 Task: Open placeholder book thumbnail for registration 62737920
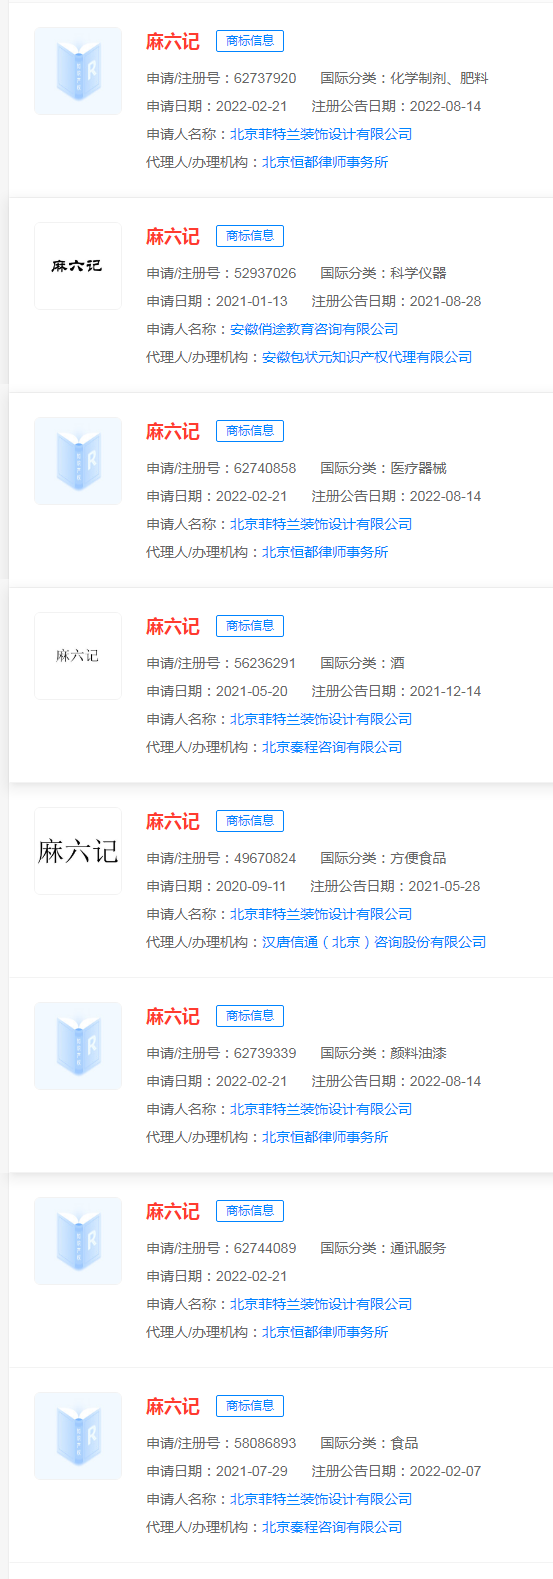click(x=78, y=71)
